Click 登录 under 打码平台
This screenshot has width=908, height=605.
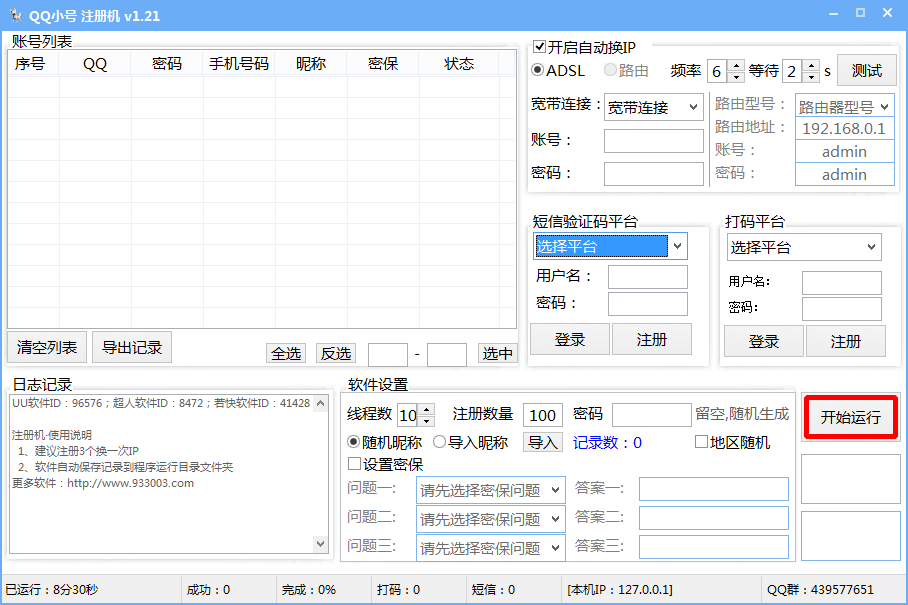tap(764, 341)
